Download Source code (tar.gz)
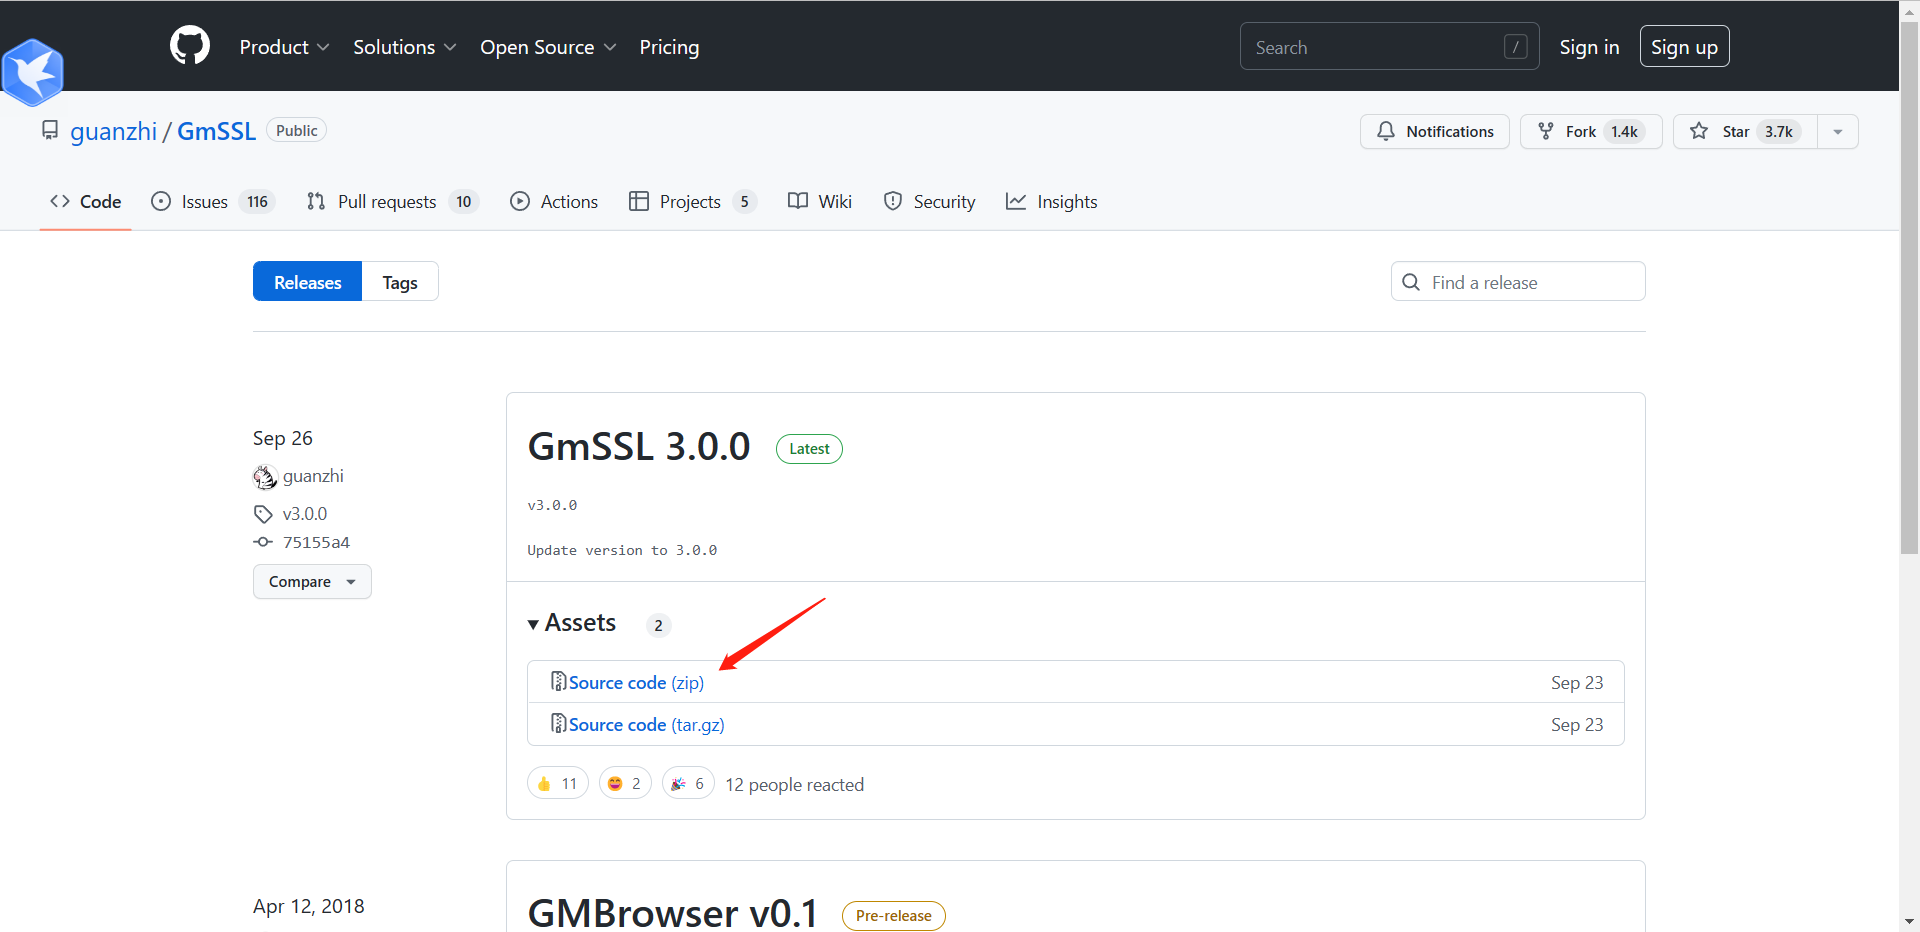Viewport: 1920px width, 932px height. pyautogui.click(x=646, y=724)
